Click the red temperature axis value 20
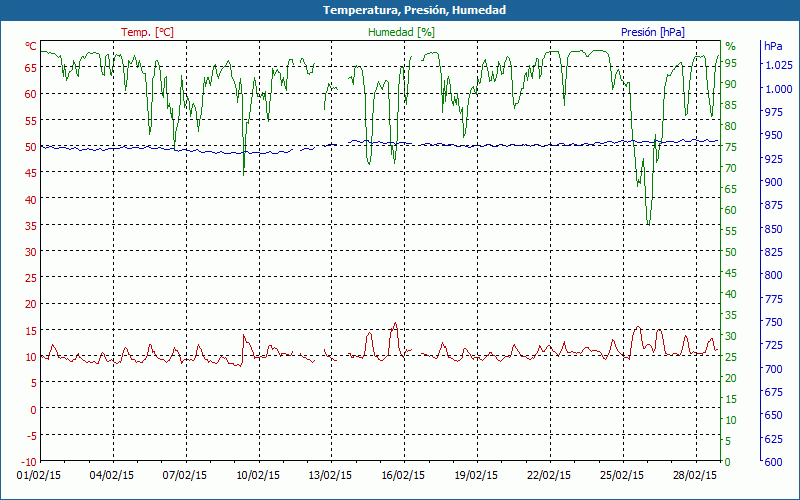 point(31,304)
